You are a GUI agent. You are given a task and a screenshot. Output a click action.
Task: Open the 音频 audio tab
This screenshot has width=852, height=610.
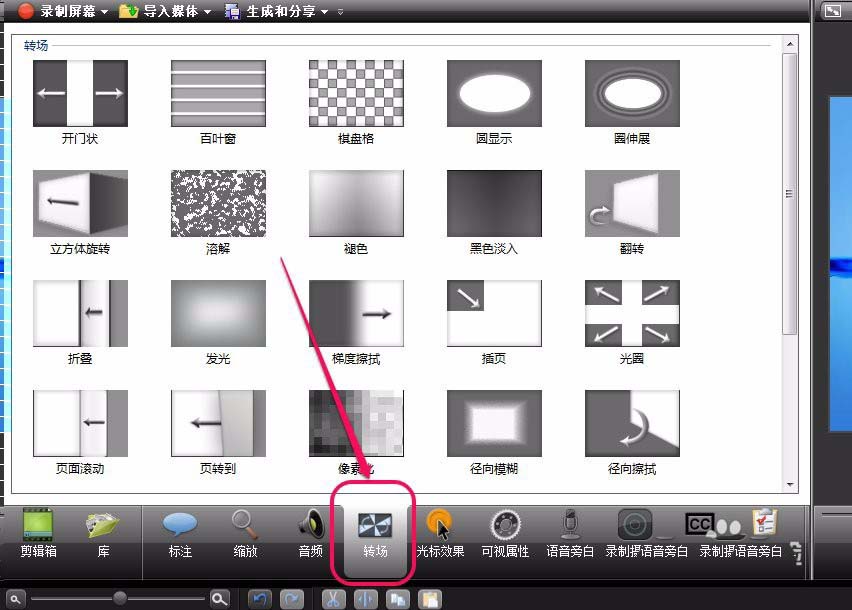310,533
